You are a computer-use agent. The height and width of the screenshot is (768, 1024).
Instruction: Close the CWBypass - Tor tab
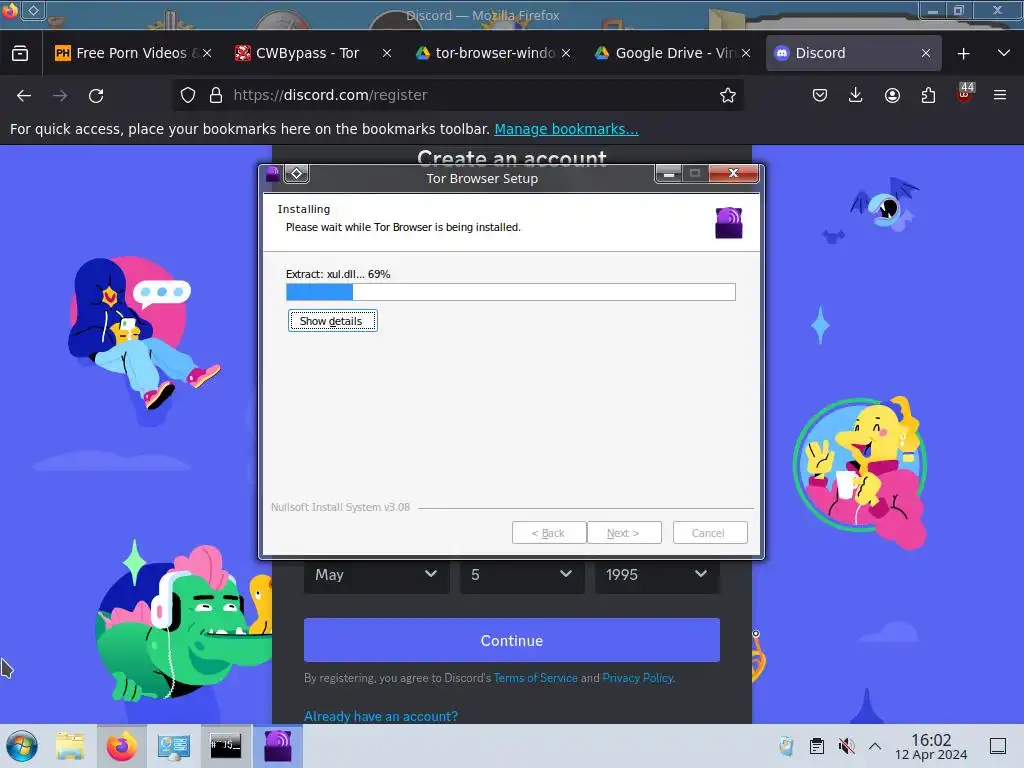[x=387, y=53]
